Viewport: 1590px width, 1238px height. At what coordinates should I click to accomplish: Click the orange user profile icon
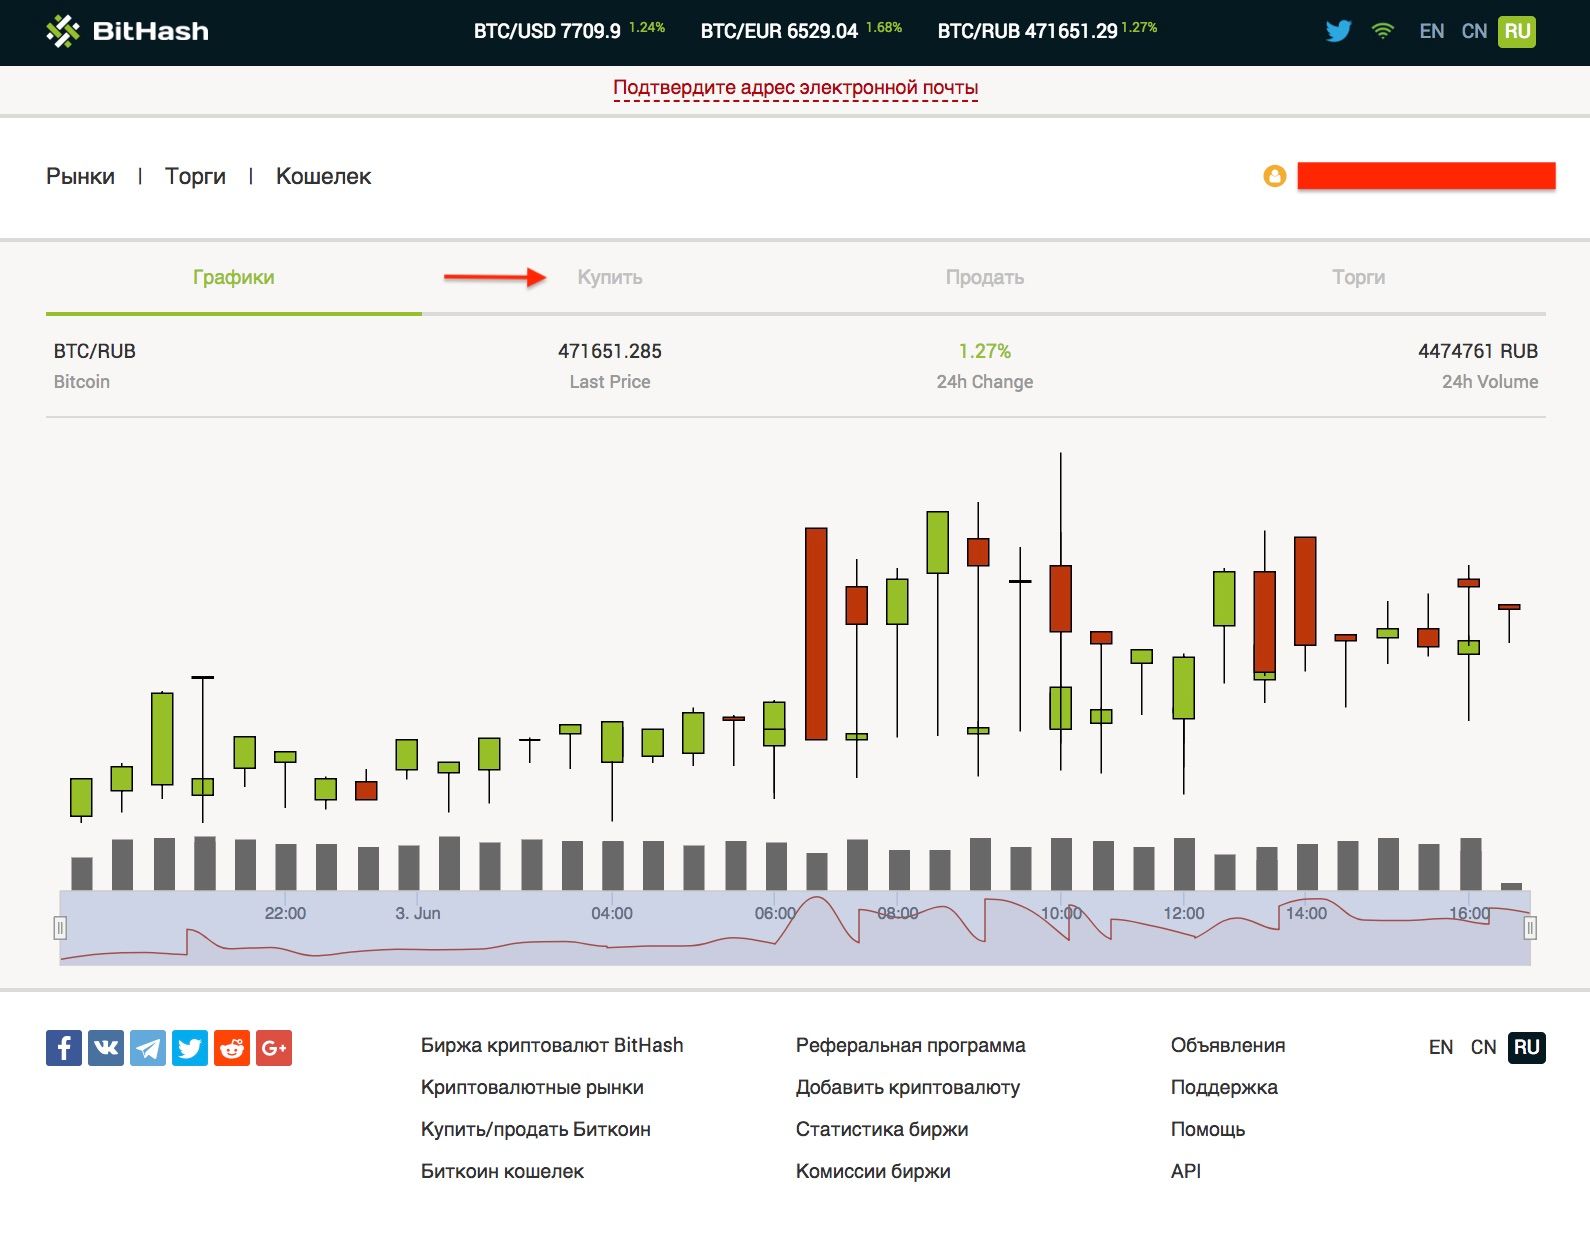(1274, 176)
